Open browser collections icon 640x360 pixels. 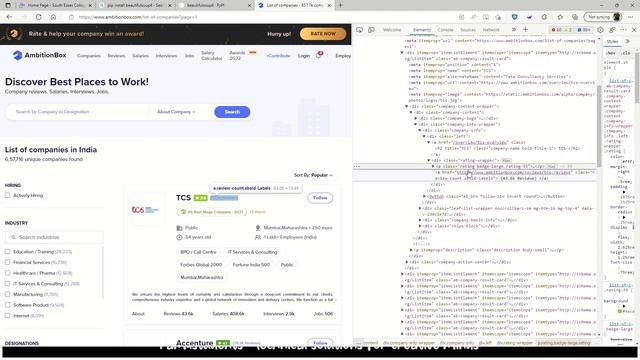coord(575,17)
